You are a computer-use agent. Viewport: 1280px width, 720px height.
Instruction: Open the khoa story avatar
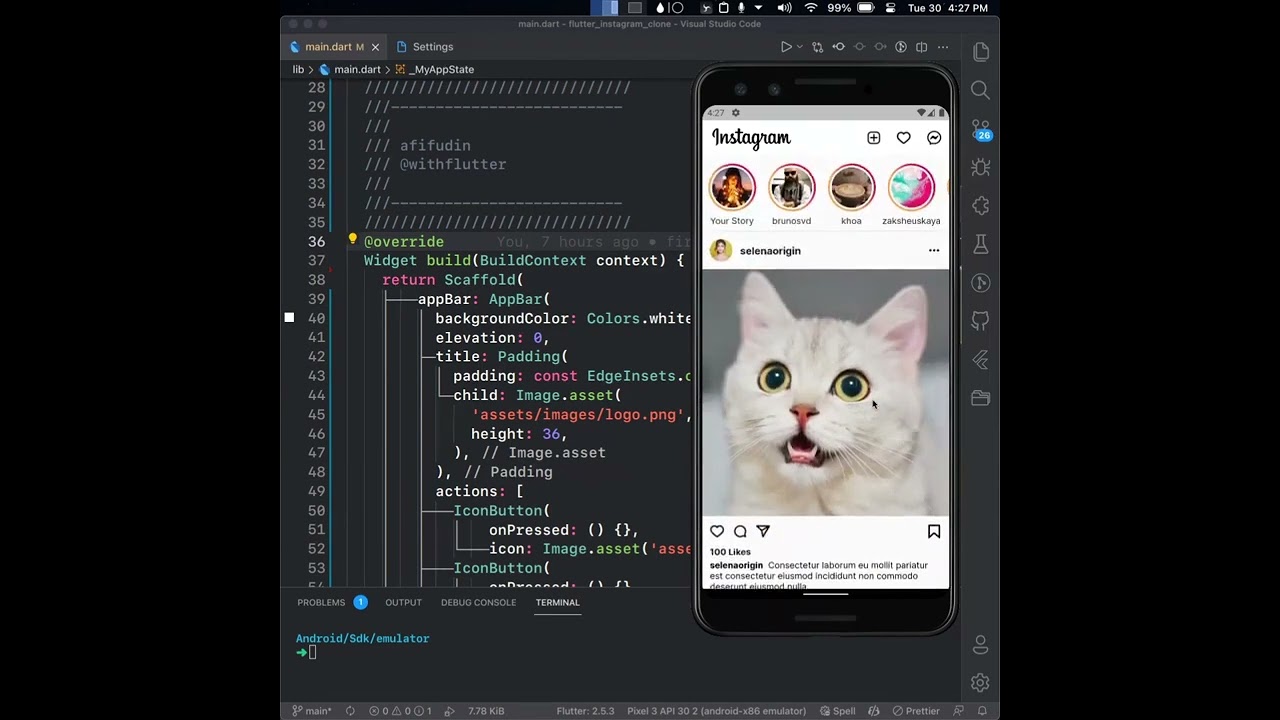pos(851,188)
